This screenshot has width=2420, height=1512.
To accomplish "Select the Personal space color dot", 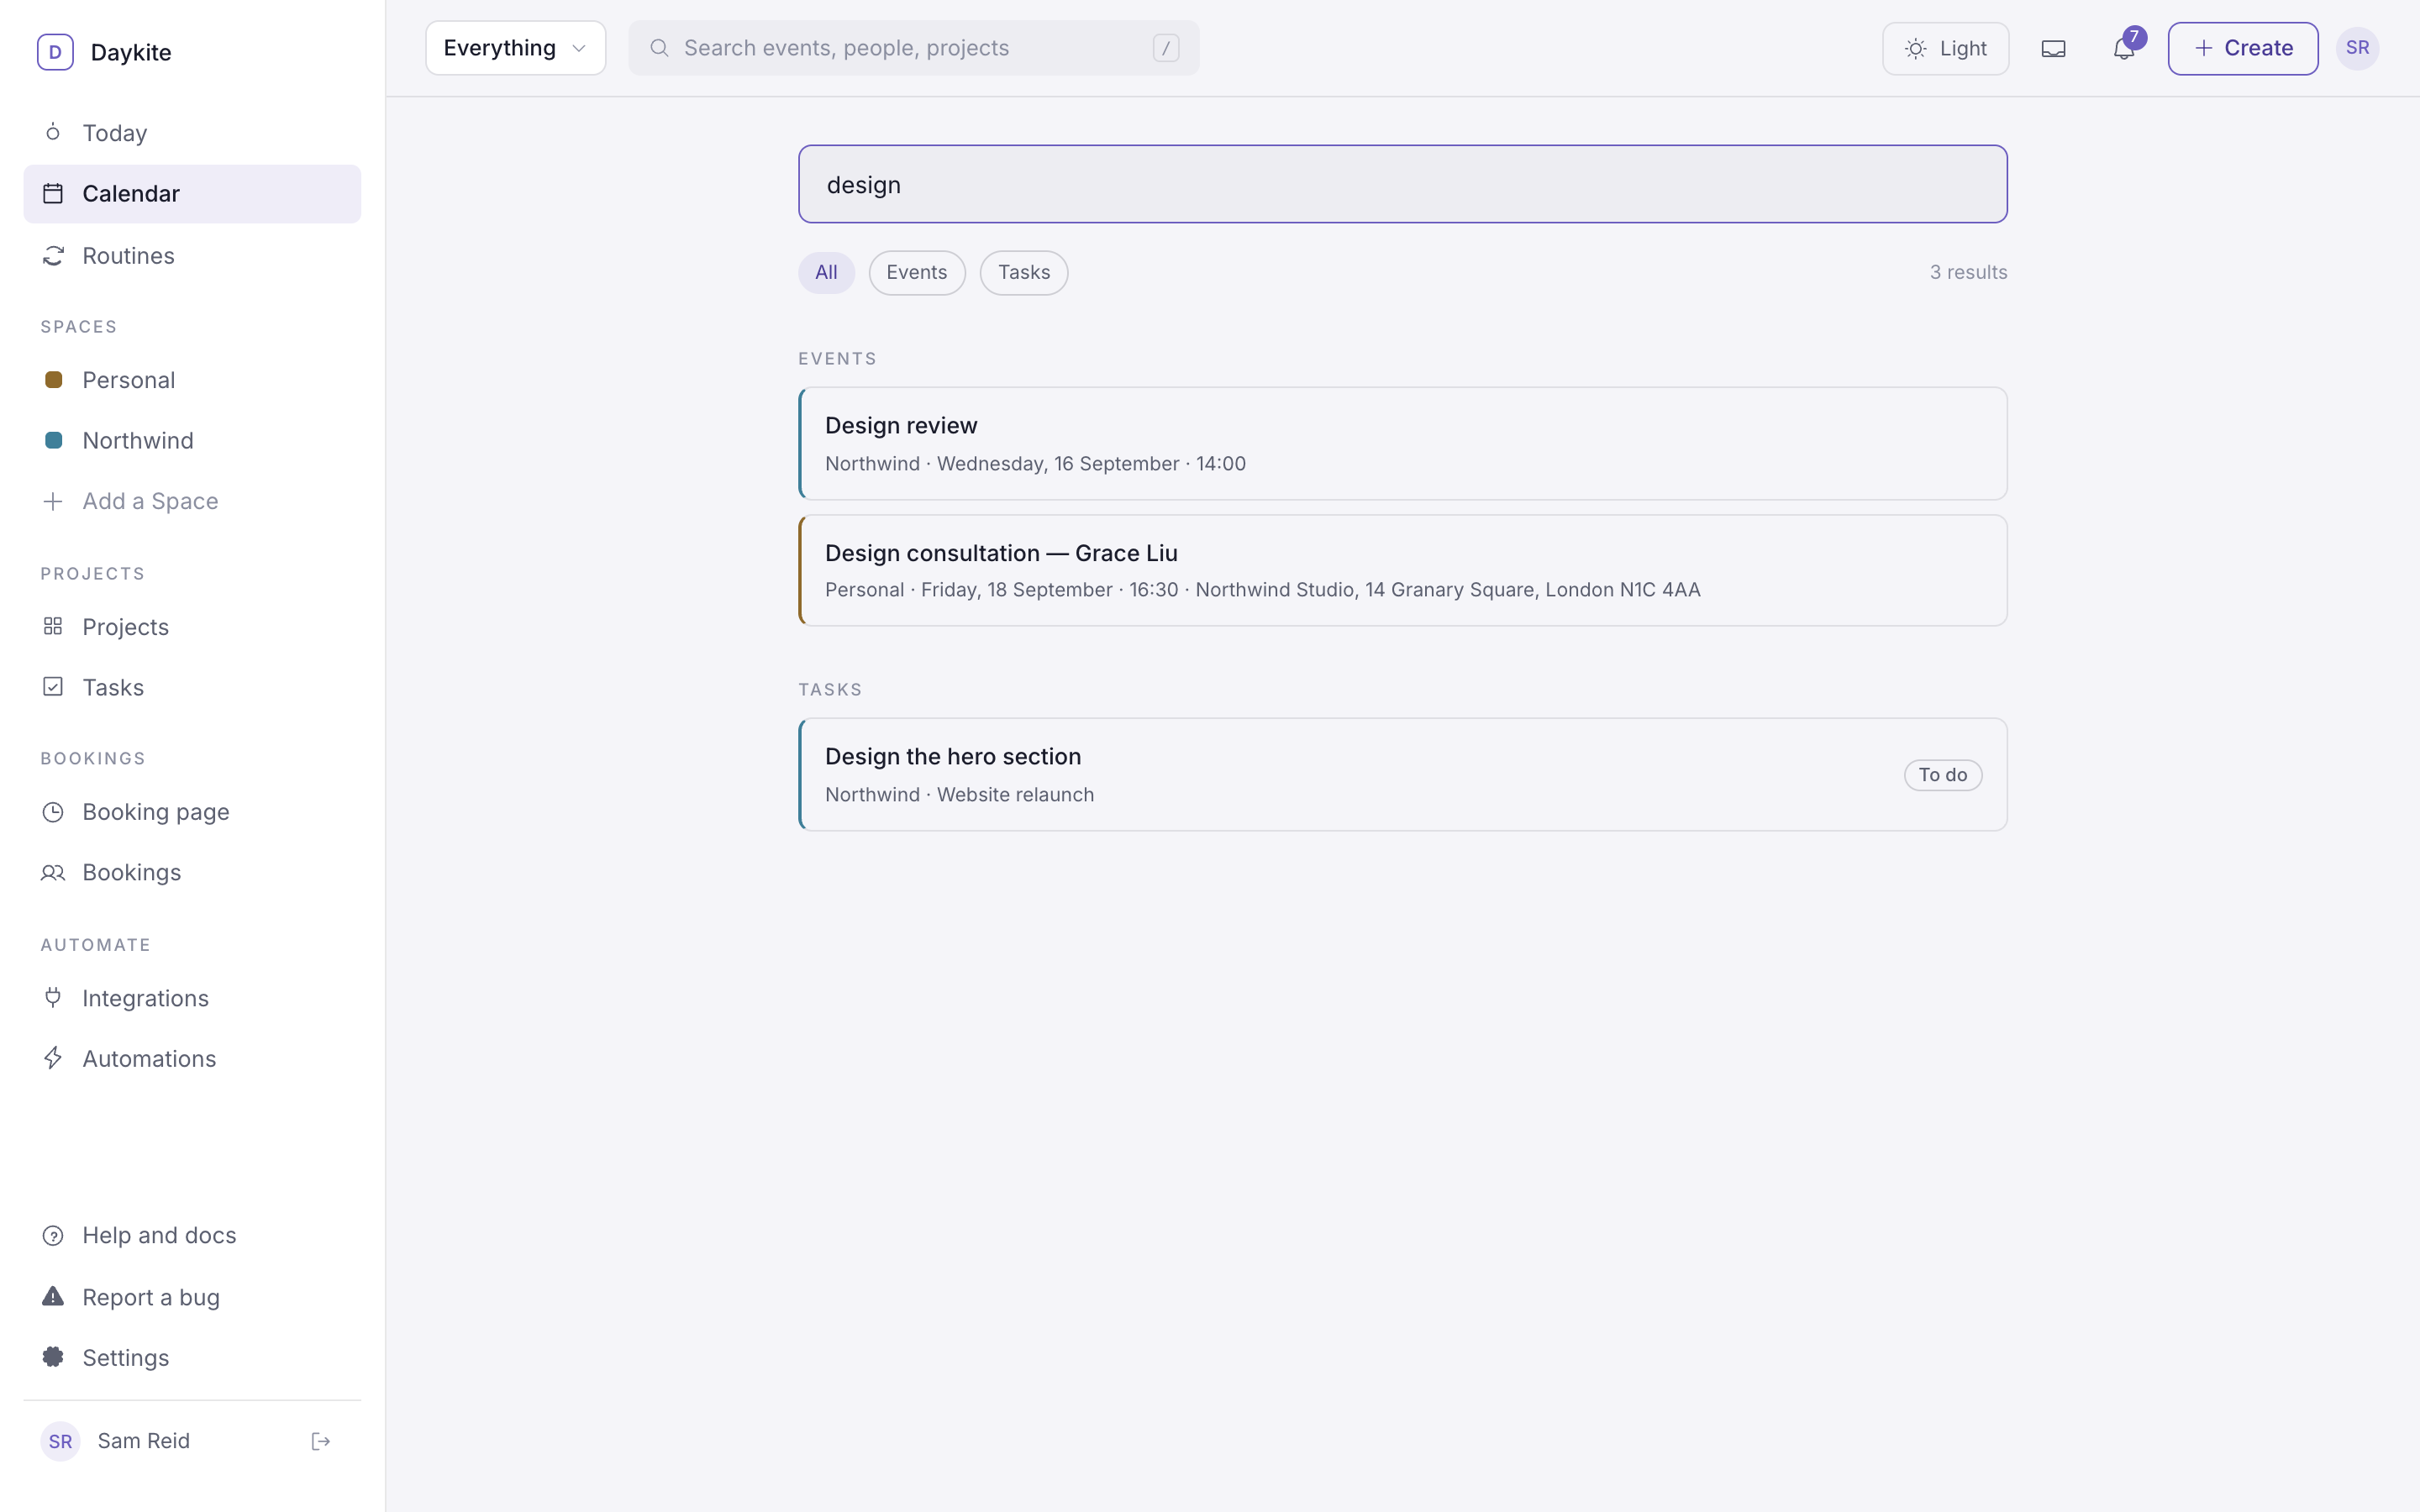I will pyautogui.click(x=54, y=380).
